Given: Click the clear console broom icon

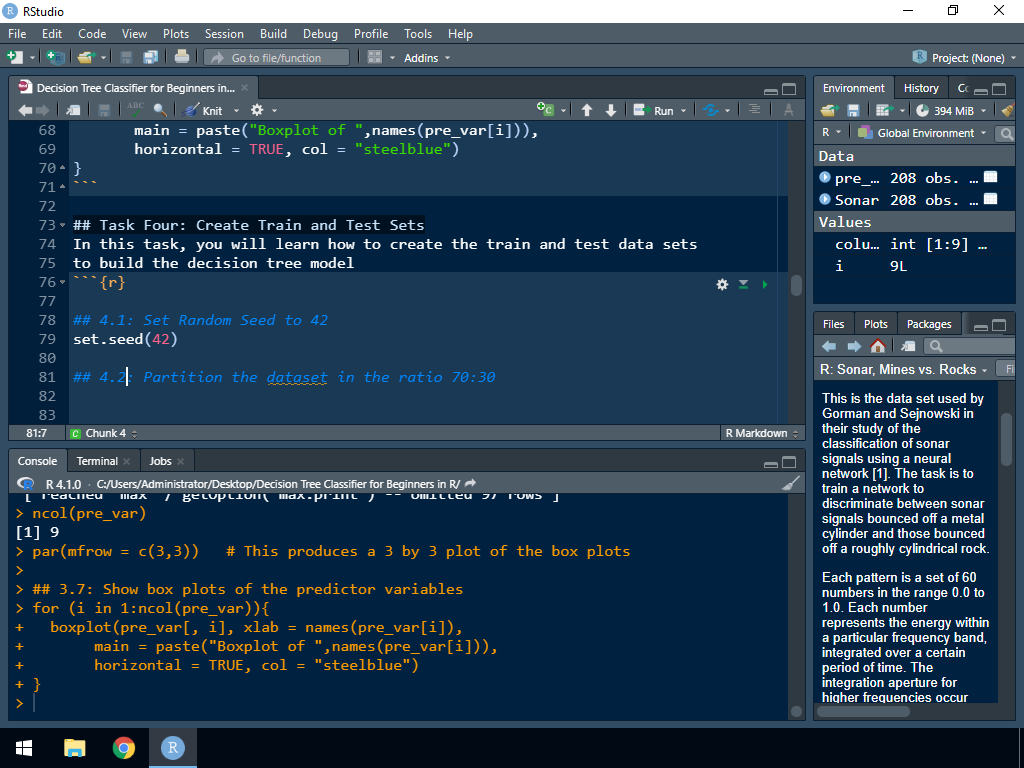Looking at the screenshot, I should (x=790, y=483).
